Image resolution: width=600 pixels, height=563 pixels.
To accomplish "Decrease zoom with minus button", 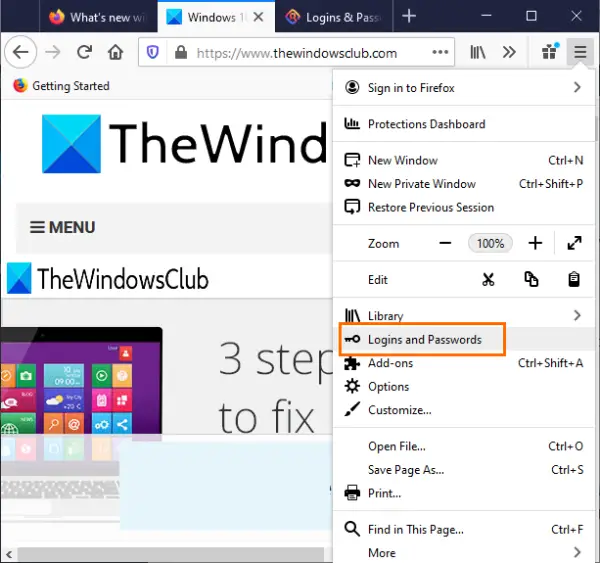I will point(445,243).
